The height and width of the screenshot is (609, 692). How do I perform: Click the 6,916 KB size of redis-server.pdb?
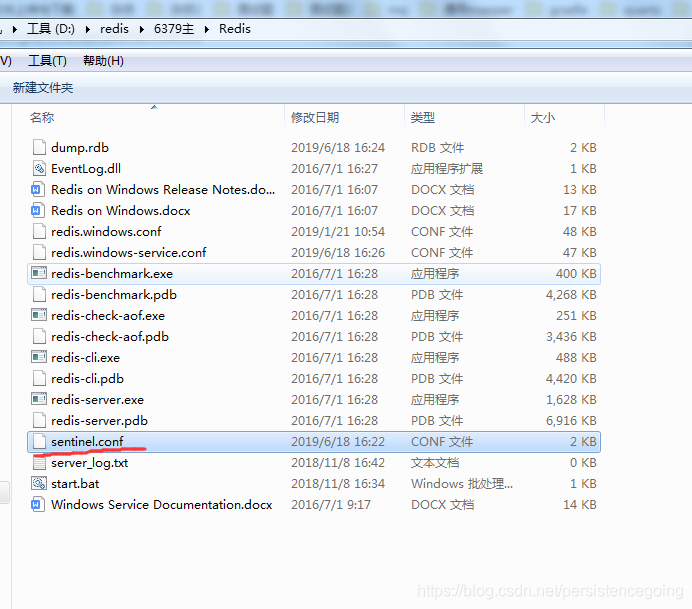[x=571, y=421]
